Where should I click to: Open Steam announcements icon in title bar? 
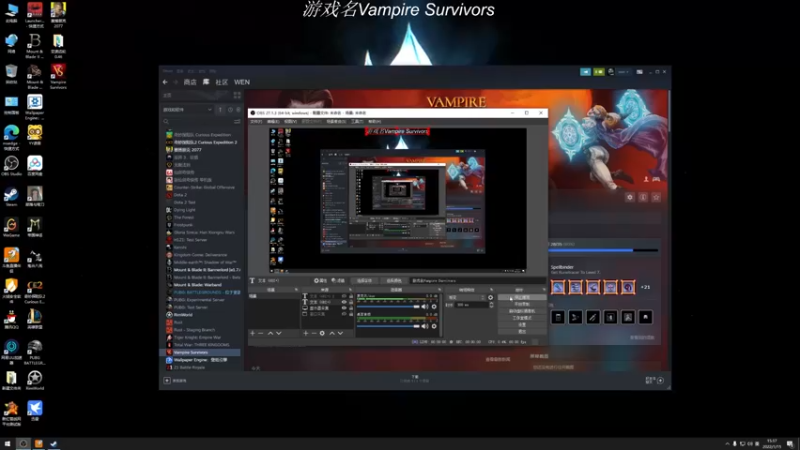585,72
